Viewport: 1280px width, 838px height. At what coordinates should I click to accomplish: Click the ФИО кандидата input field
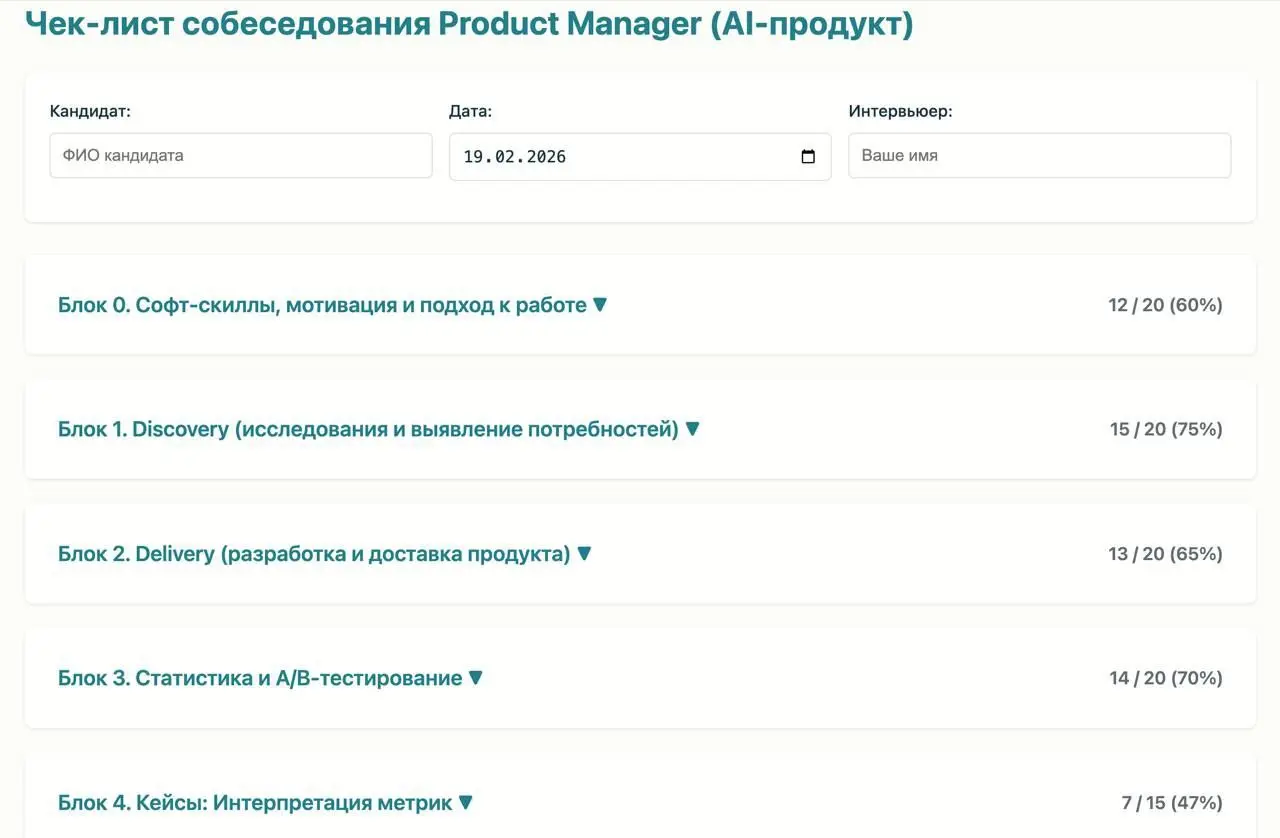tap(241, 156)
